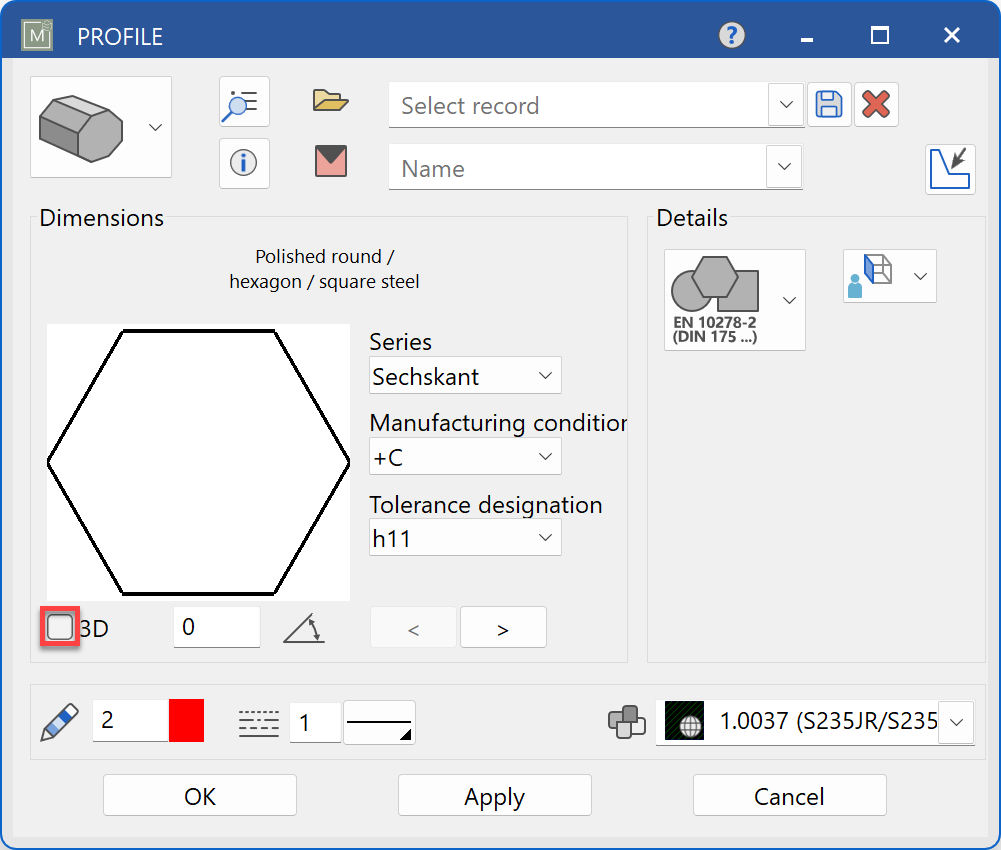Click the sketch insertion icon top right
Image resolution: width=1001 pixels, height=850 pixels.
[950, 169]
